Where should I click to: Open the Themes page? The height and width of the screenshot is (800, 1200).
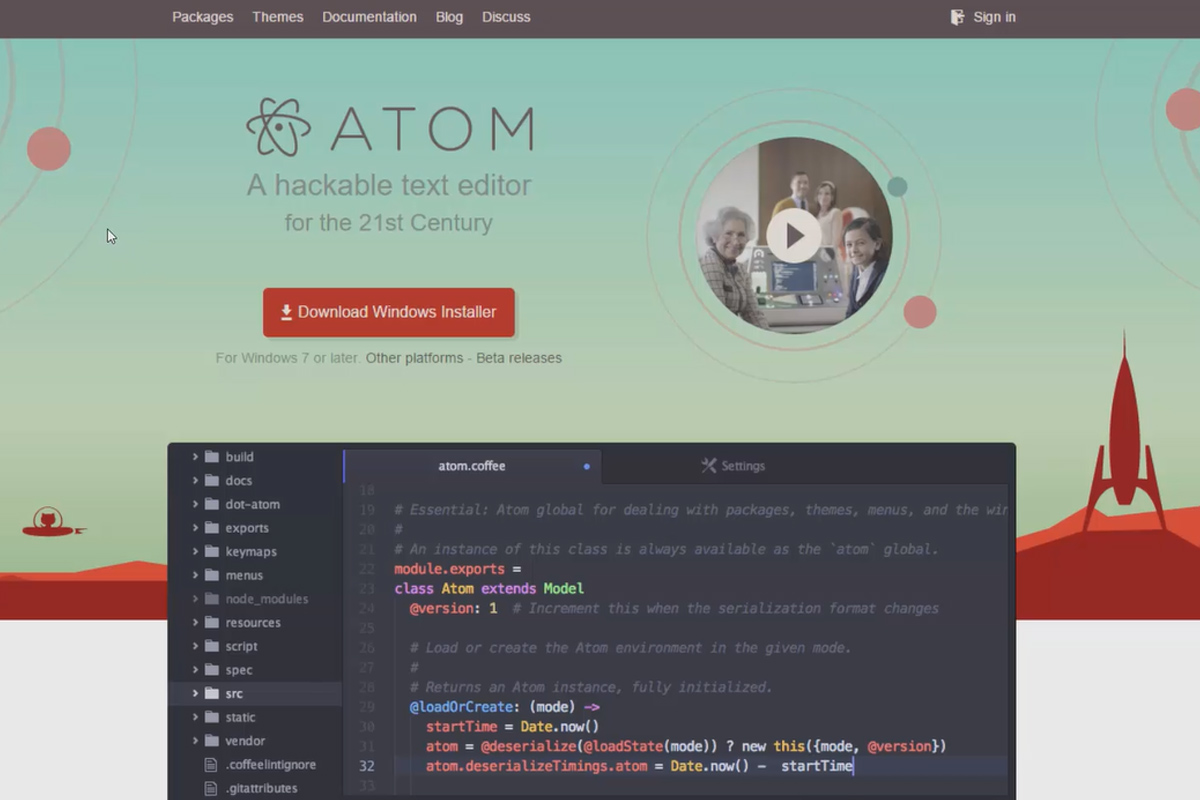(x=277, y=17)
